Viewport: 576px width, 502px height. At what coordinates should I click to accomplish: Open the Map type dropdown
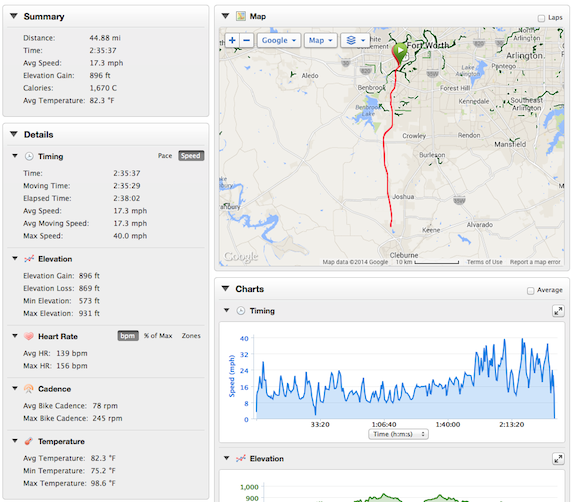pyautogui.click(x=320, y=40)
